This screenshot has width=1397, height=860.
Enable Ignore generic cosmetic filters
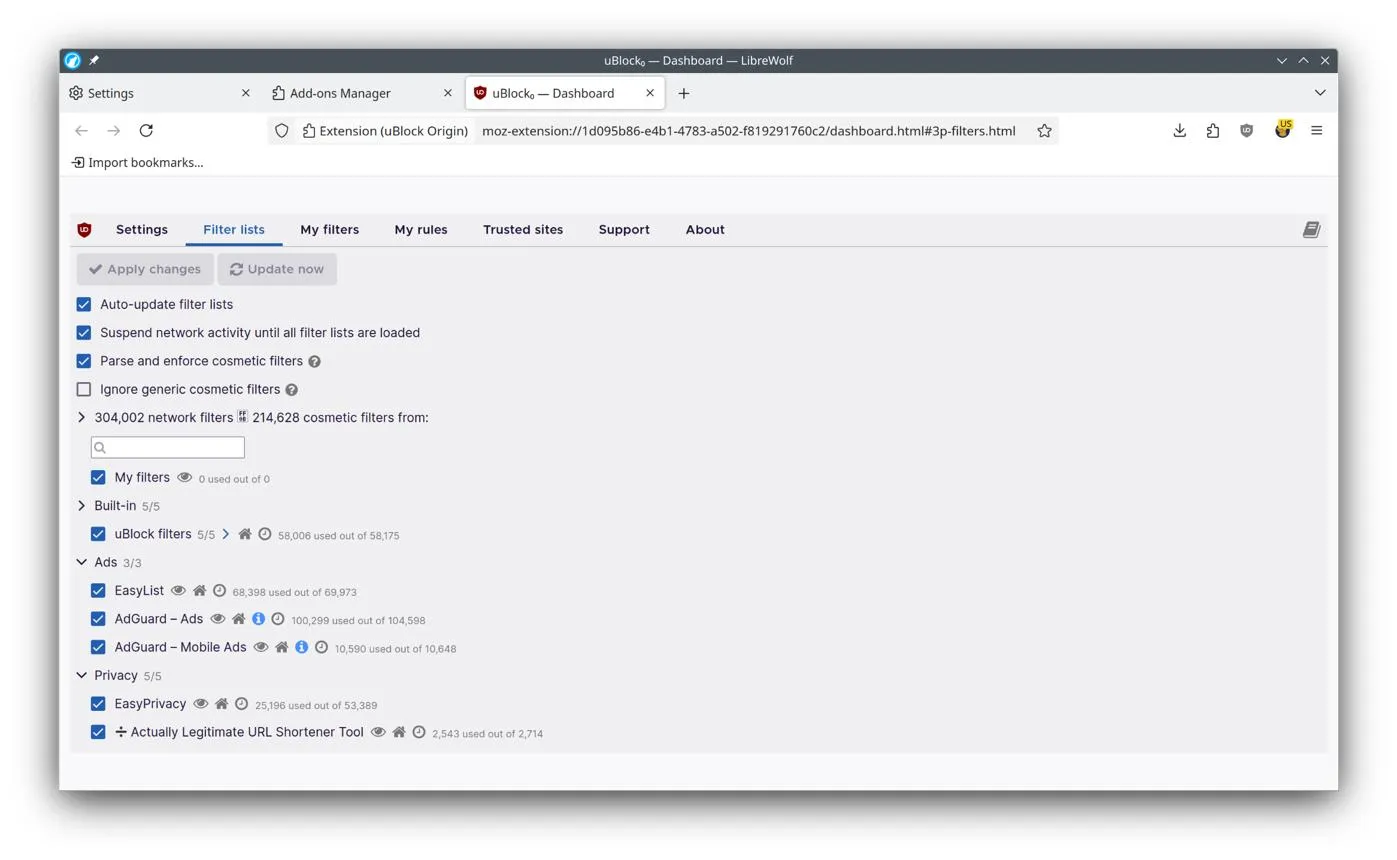click(x=84, y=389)
